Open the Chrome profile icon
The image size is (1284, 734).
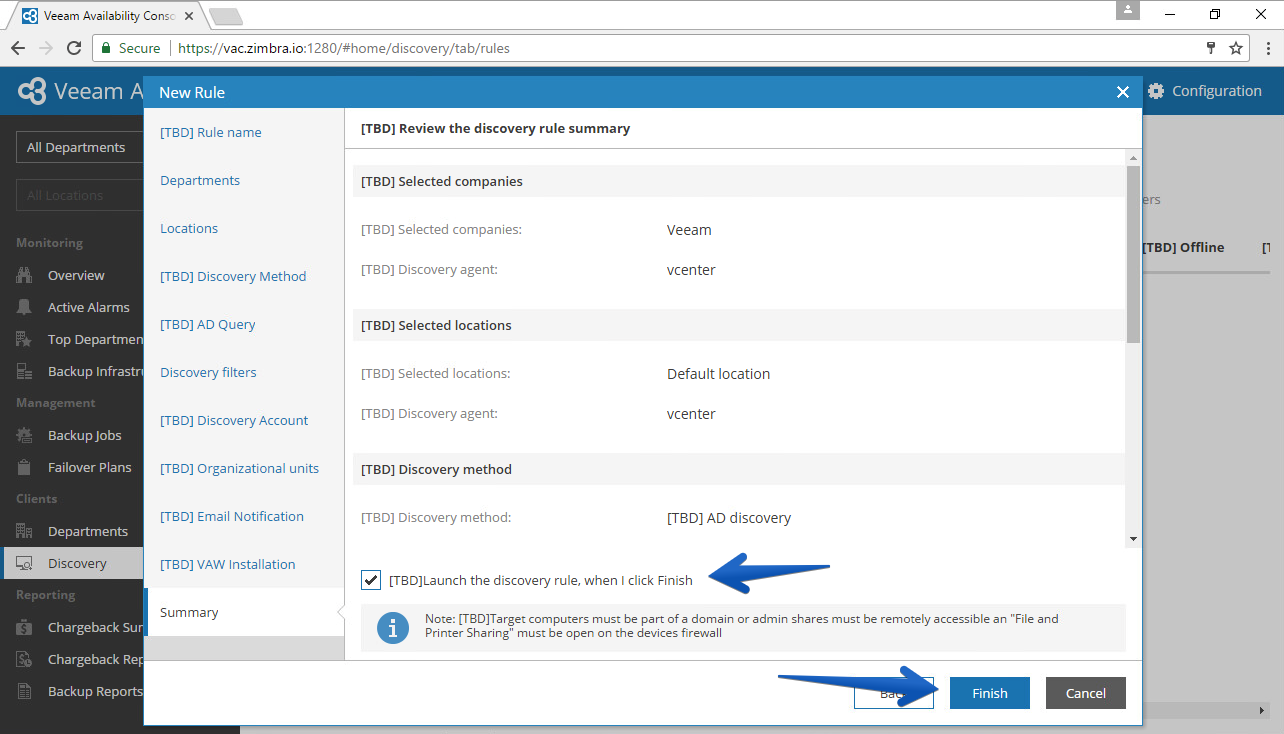[x=1129, y=10]
